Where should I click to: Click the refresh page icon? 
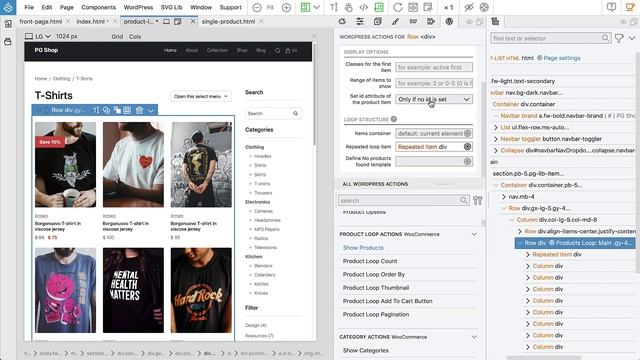pos(398,7)
